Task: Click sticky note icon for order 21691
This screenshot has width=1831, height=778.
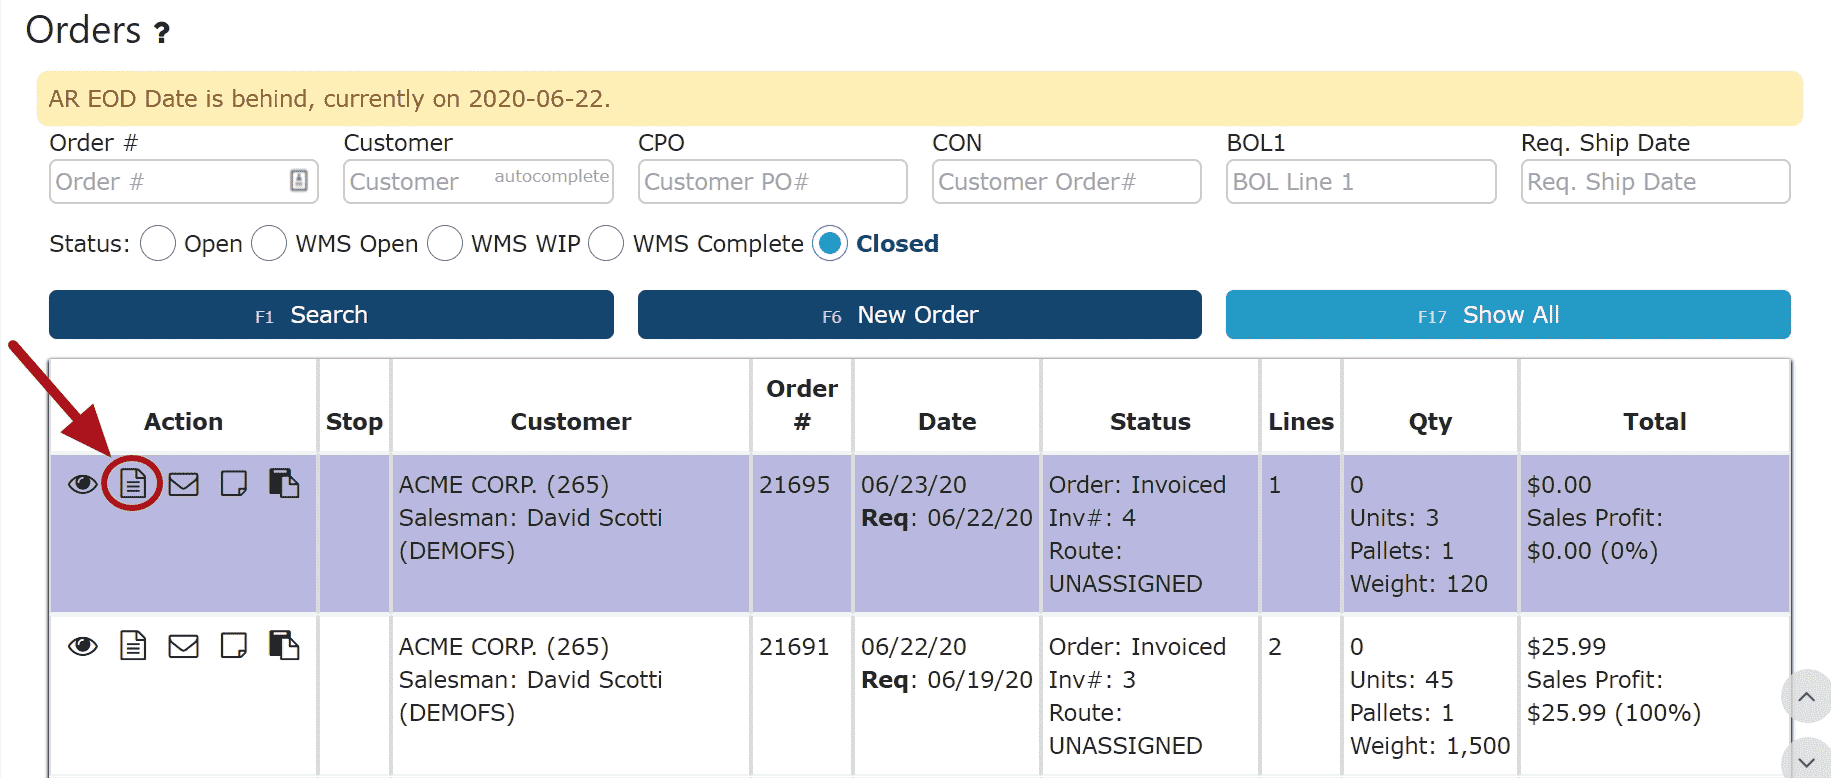Action: coord(234,646)
